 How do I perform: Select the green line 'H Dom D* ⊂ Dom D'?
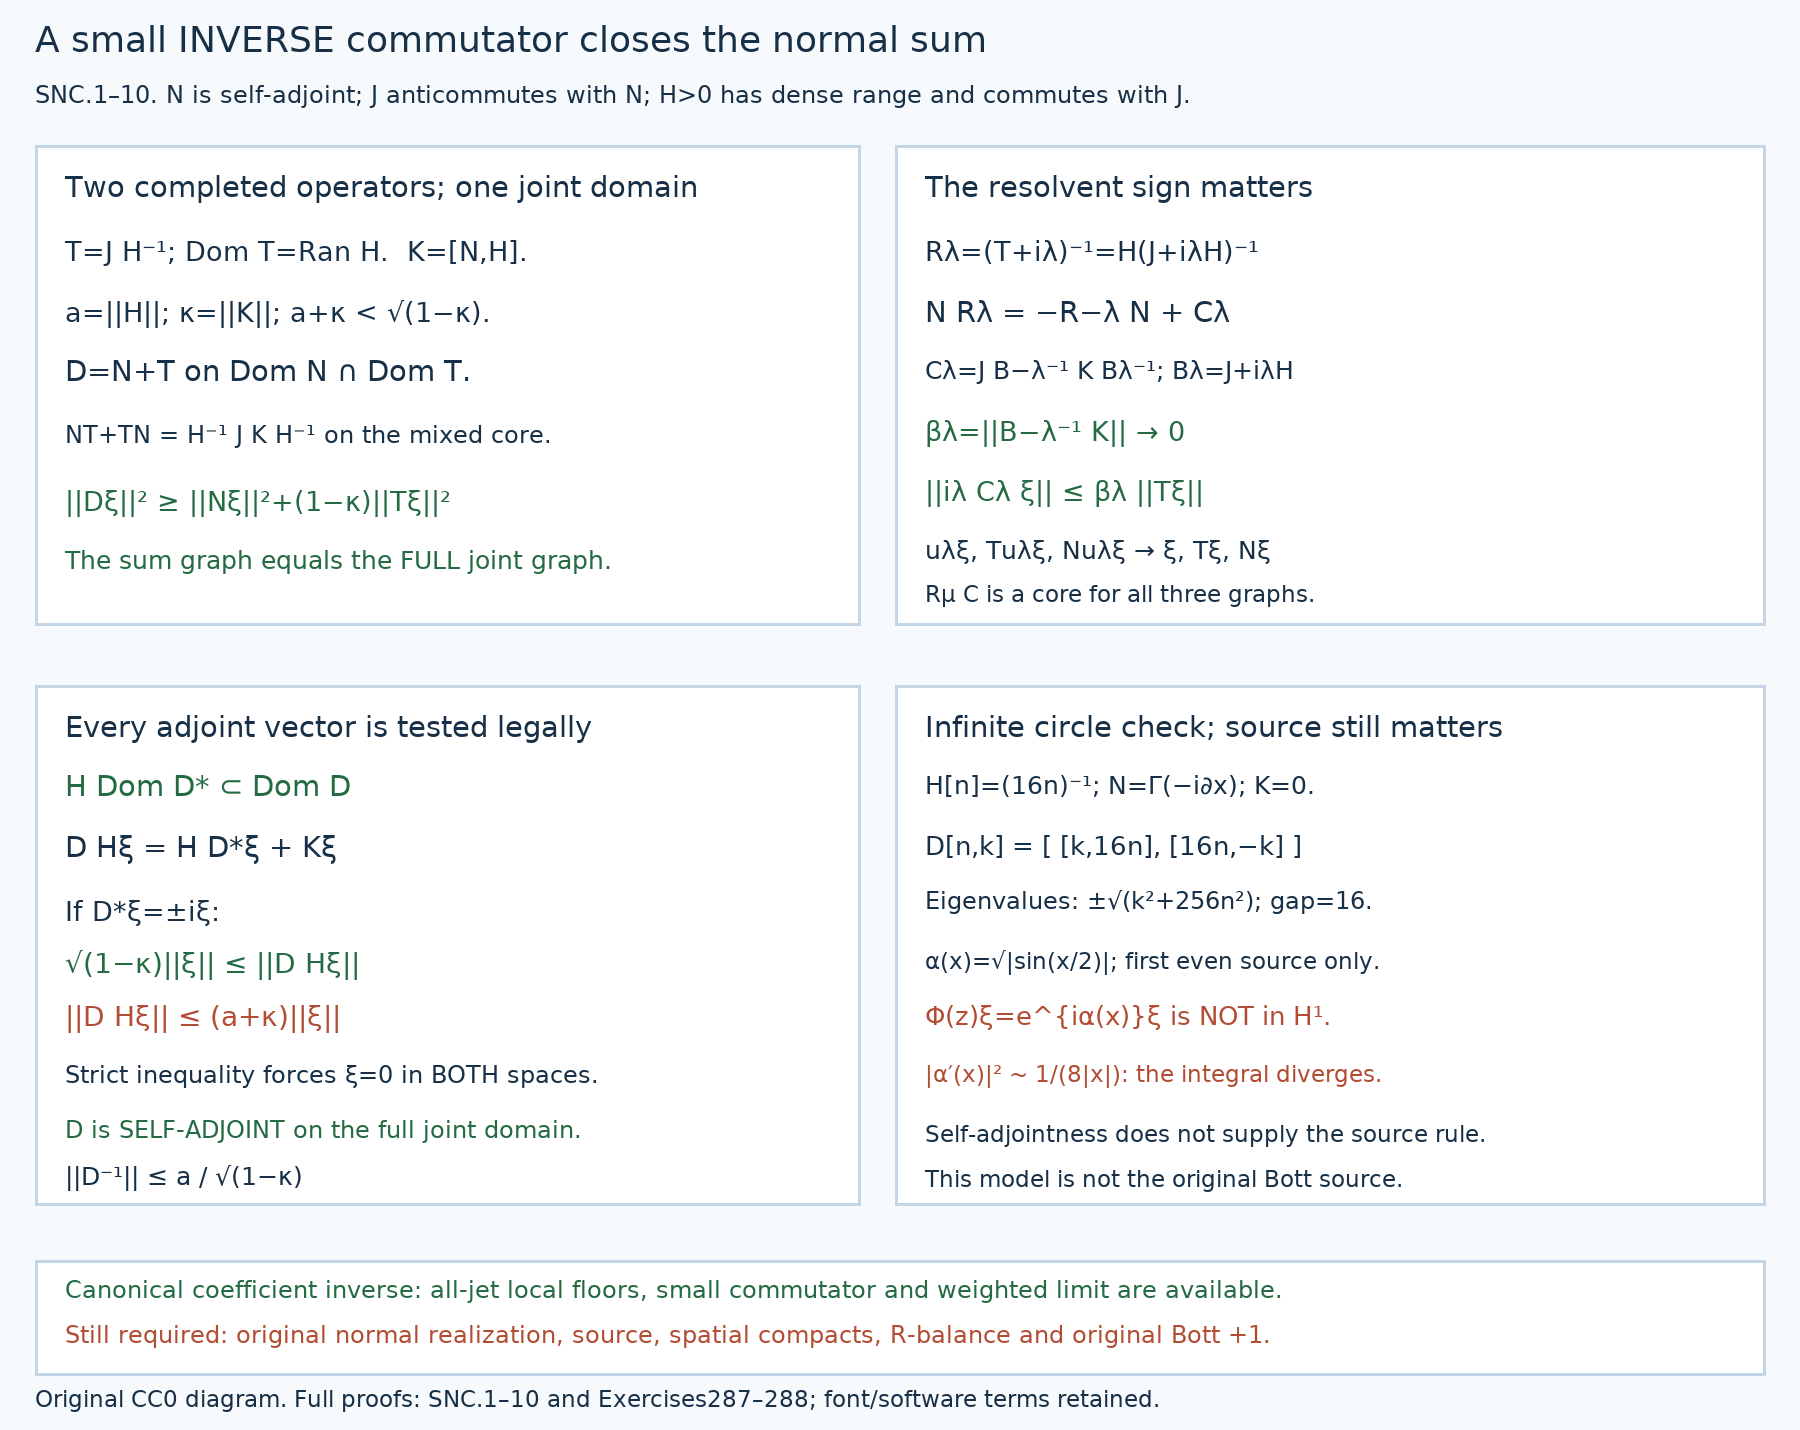click(208, 787)
